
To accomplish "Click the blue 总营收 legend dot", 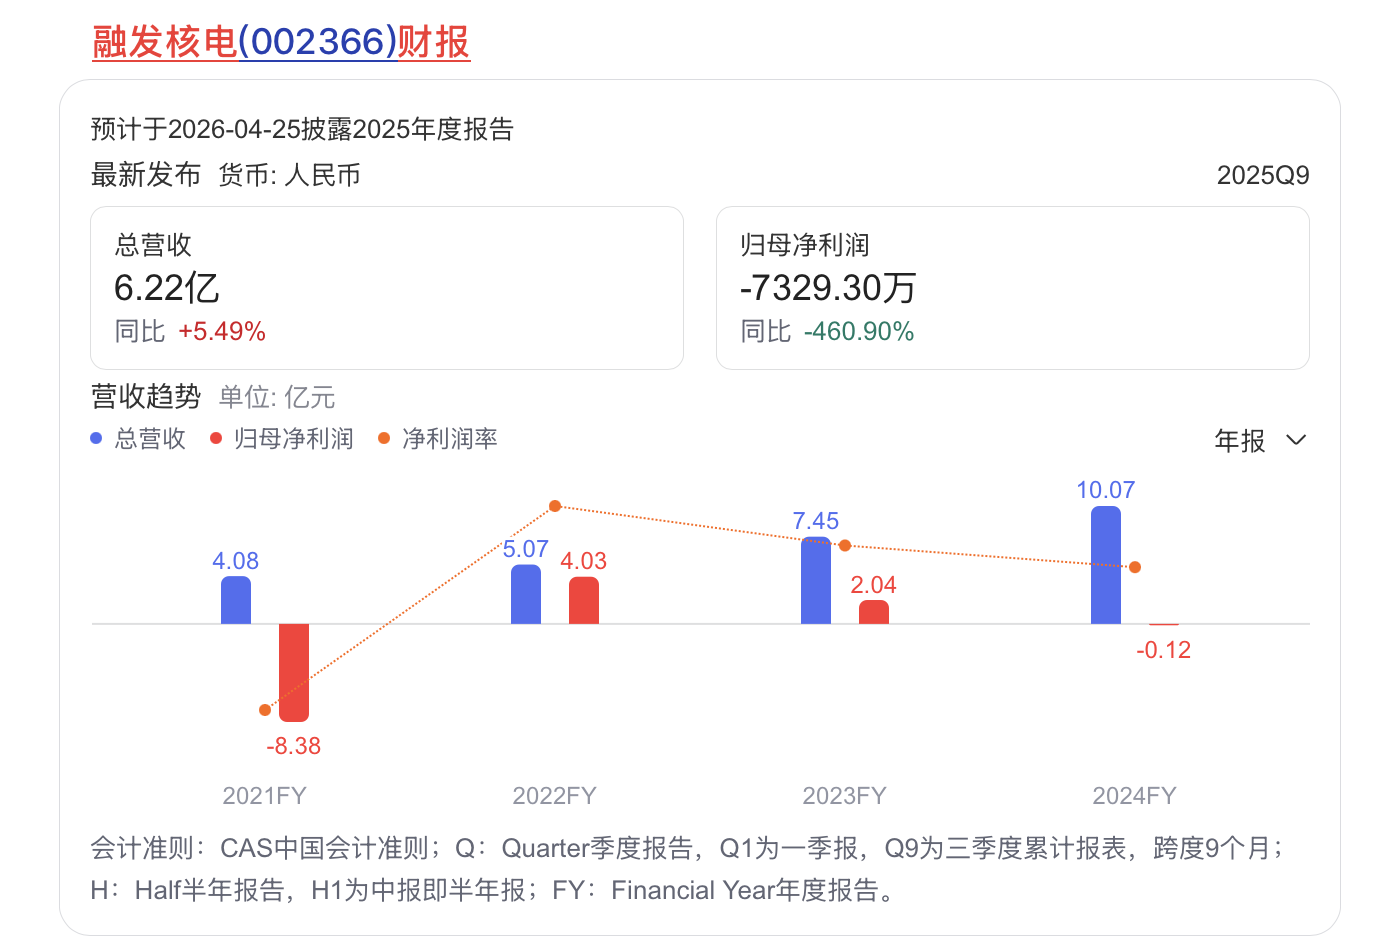I will click(x=97, y=439).
